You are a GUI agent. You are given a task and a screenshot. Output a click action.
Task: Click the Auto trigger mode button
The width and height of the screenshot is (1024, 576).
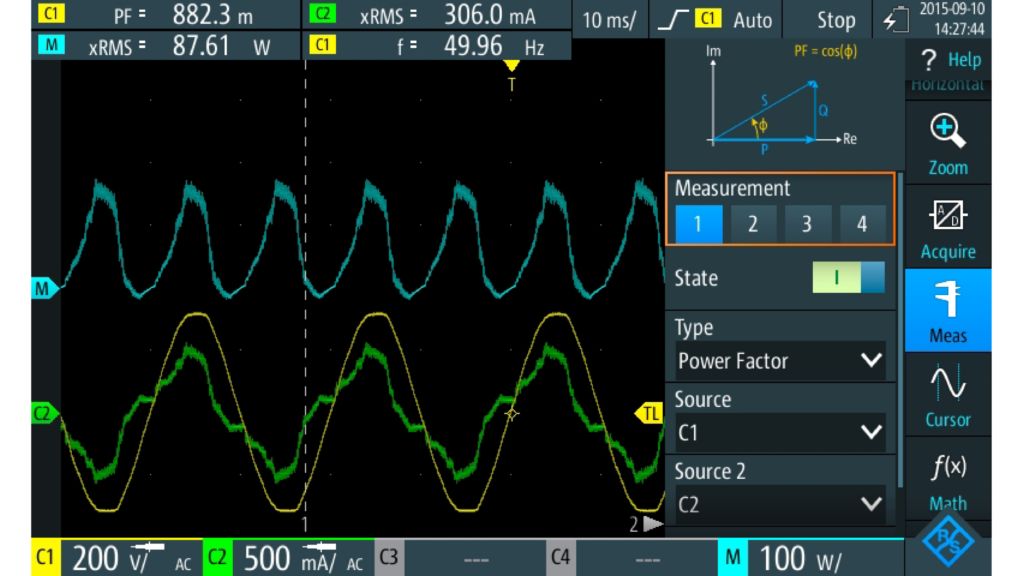[x=751, y=19]
